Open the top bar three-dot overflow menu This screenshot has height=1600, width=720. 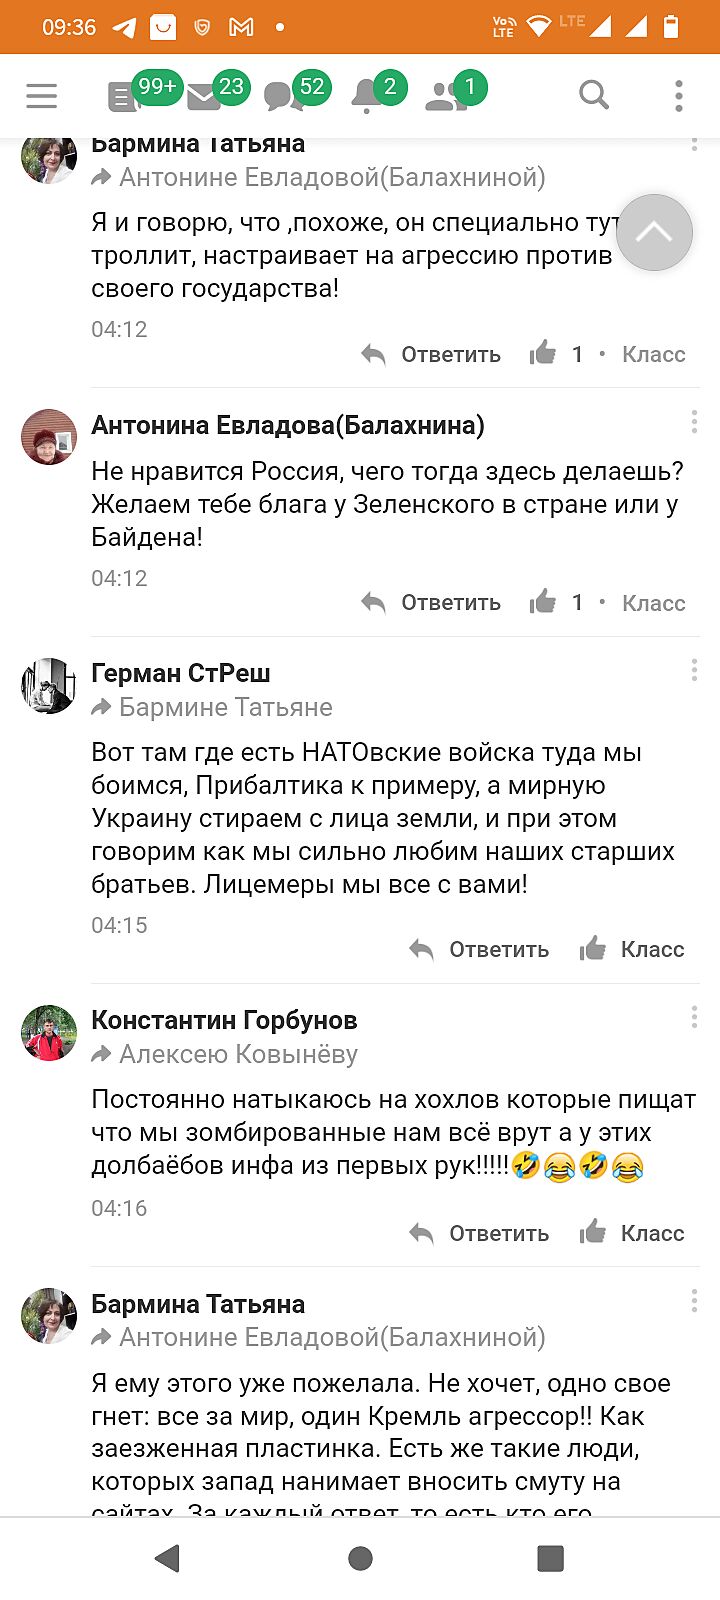(679, 96)
